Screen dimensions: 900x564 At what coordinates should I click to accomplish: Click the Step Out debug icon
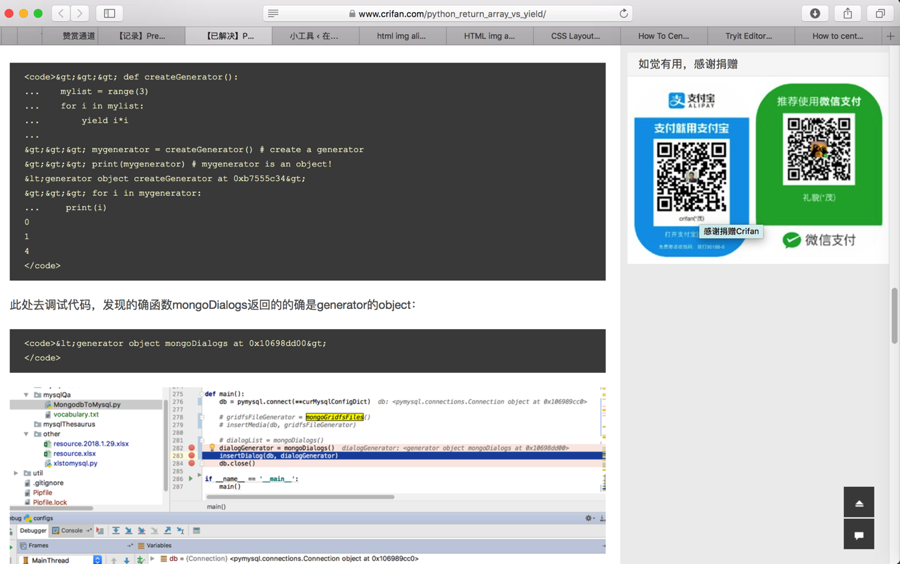[168, 531]
